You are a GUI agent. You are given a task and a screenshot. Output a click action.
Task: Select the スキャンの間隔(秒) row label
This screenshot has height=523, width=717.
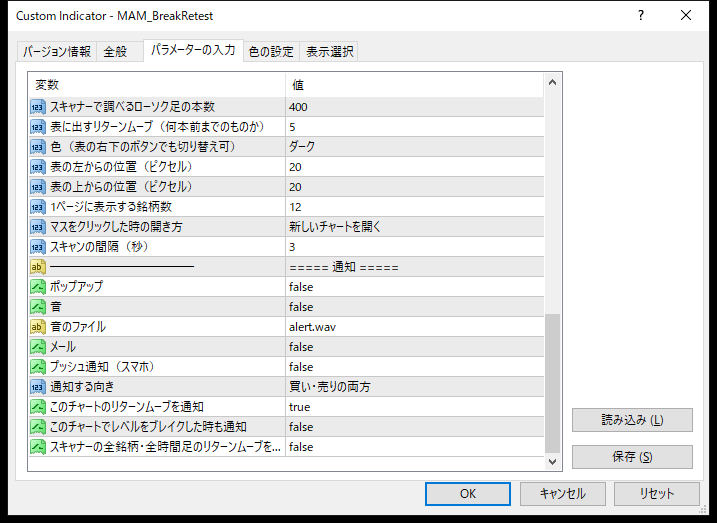(x=99, y=247)
